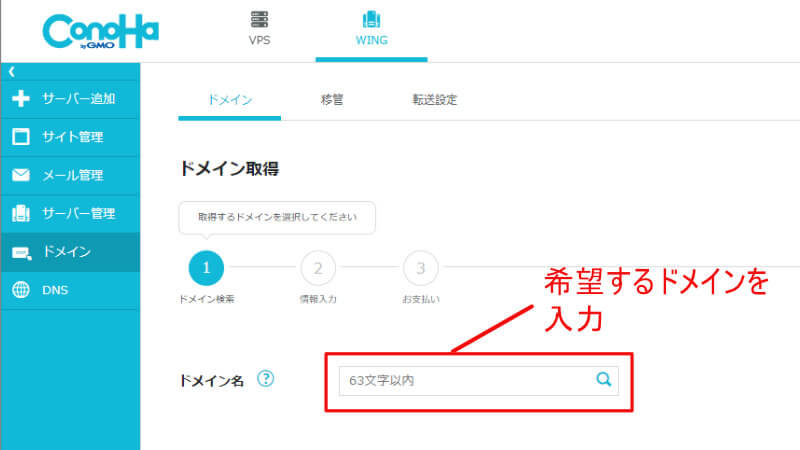Open the サーバー管理 sidebar menu
Image resolution: width=800 pixels, height=450 pixels.
(x=70, y=214)
